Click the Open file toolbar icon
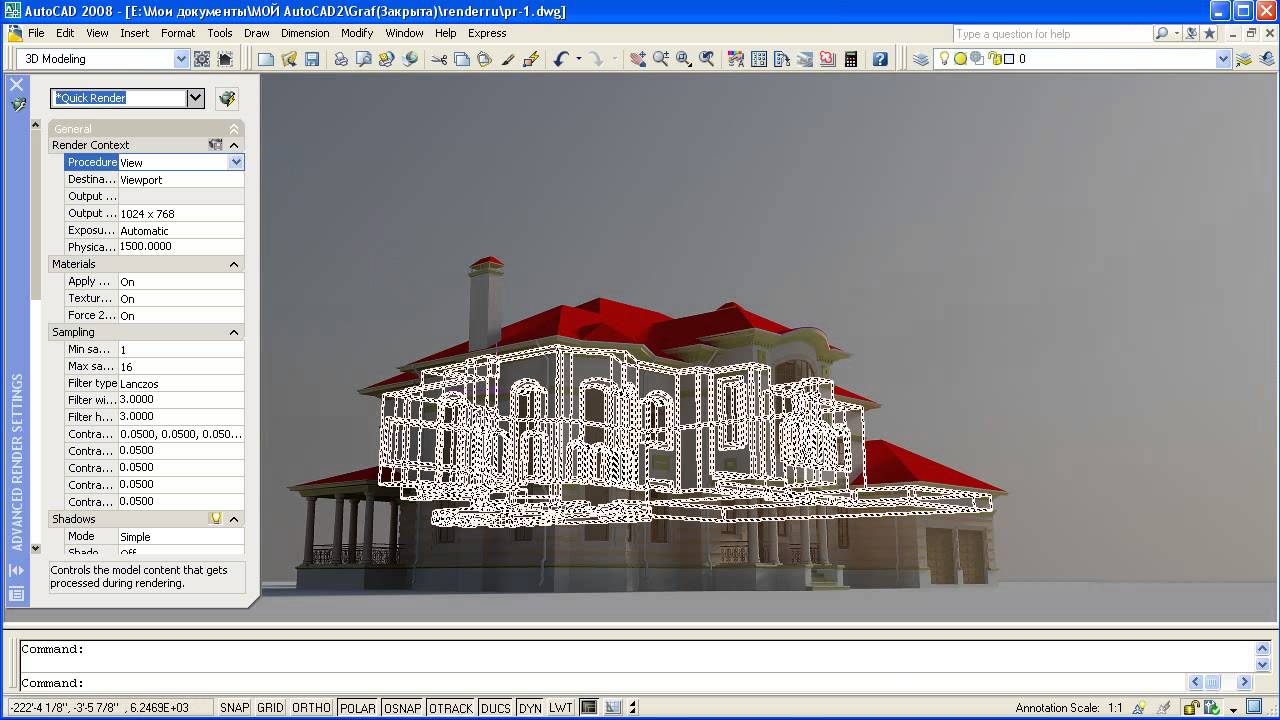Viewport: 1280px width, 720px height. point(289,59)
